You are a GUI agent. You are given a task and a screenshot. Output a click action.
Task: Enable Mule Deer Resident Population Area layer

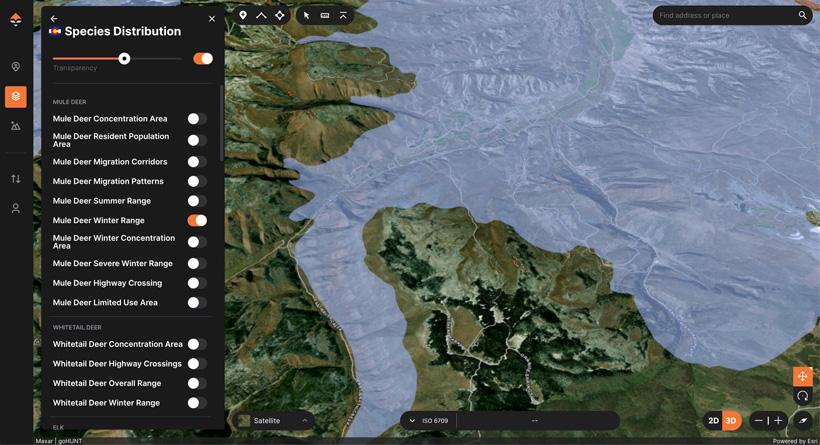pos(197,140)
